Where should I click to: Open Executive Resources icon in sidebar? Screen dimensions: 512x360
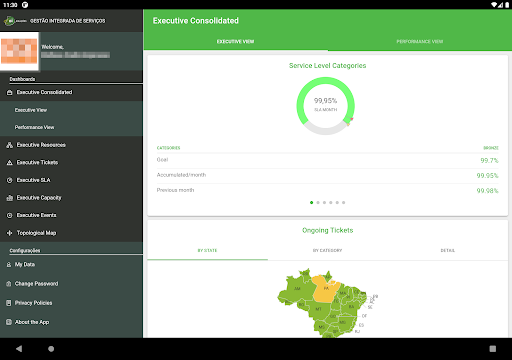[x=10, y=145]
